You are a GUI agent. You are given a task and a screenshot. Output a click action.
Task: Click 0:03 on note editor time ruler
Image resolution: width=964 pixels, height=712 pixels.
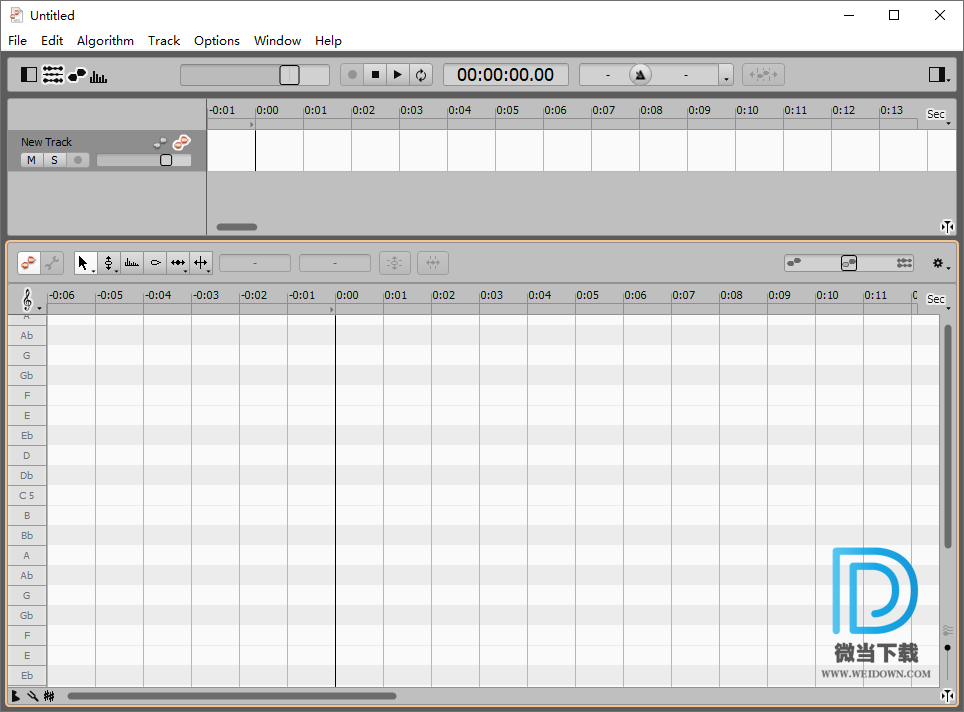pyautogui.click(x=491, y=295)
